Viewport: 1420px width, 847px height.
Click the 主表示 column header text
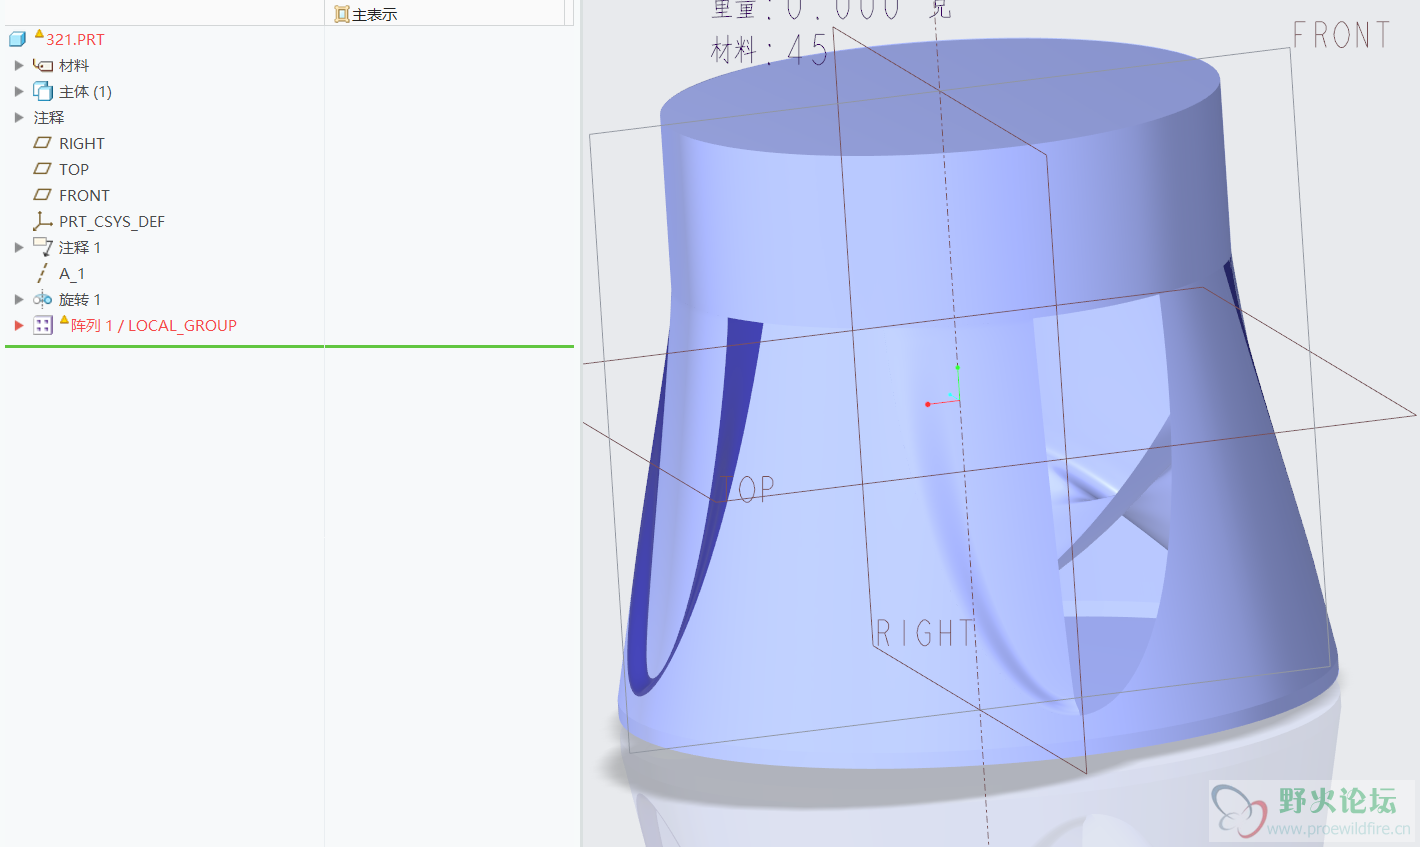375,15
